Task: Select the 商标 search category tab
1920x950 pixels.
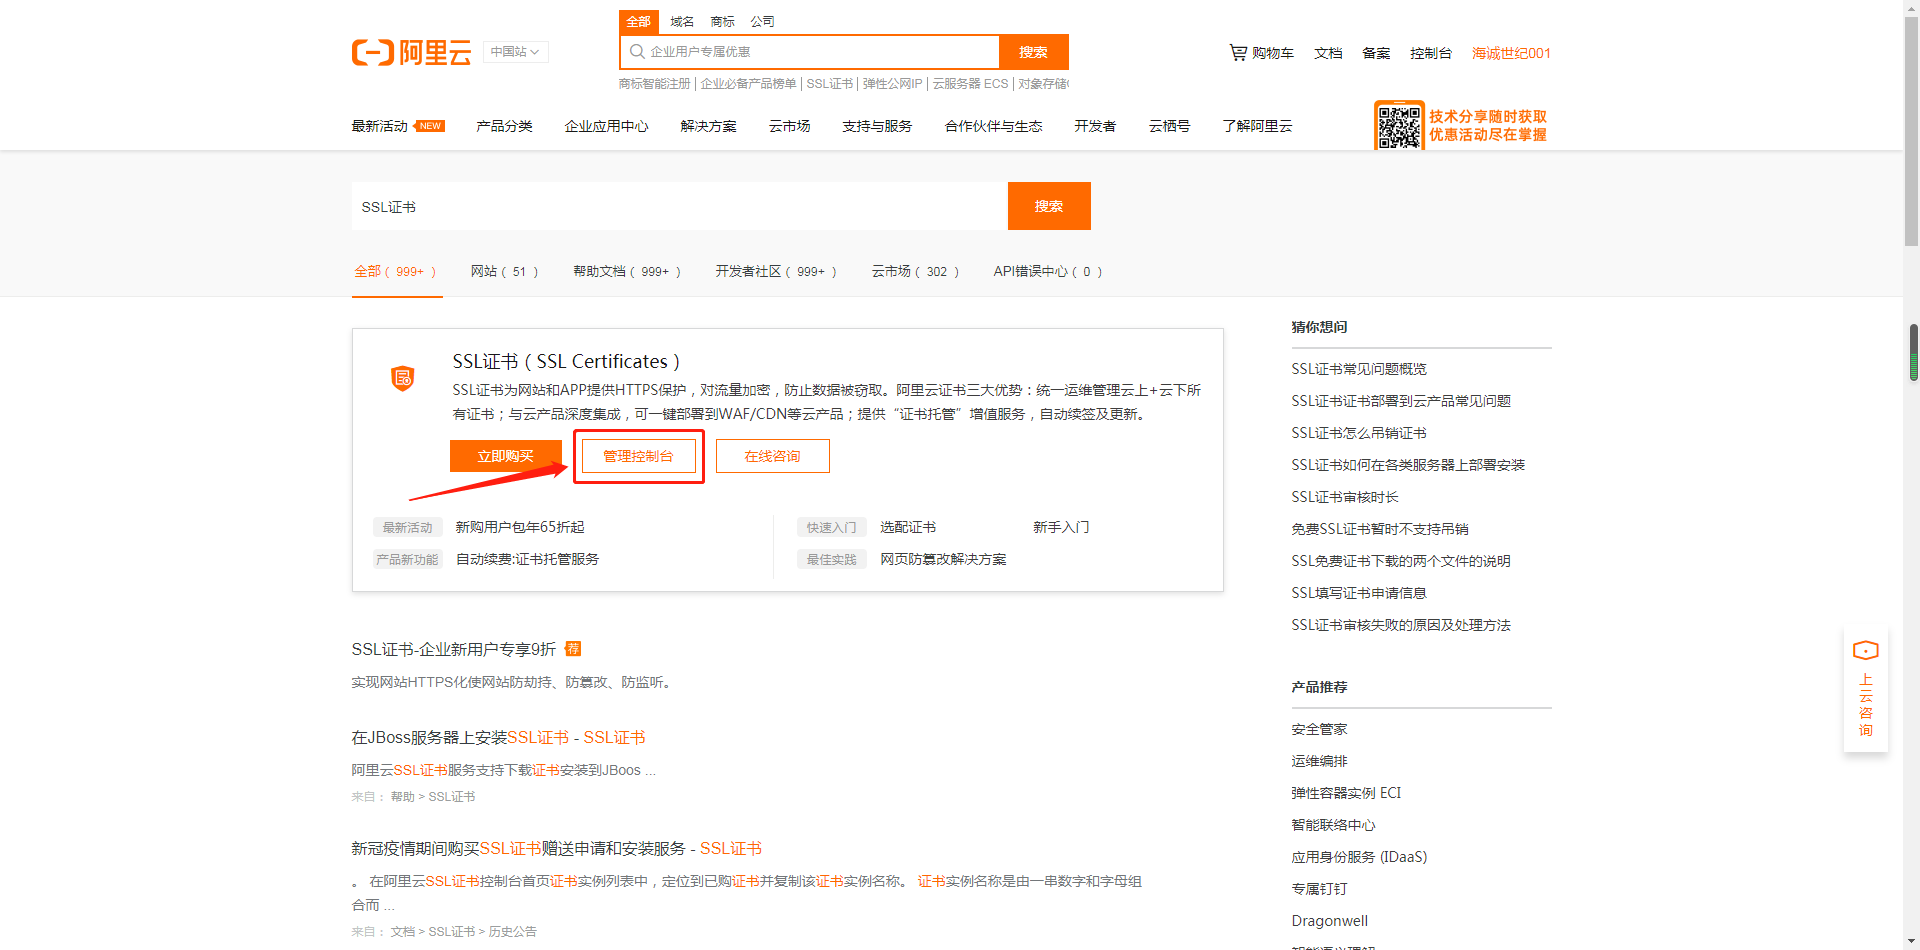Action: (x=722, y=21)
